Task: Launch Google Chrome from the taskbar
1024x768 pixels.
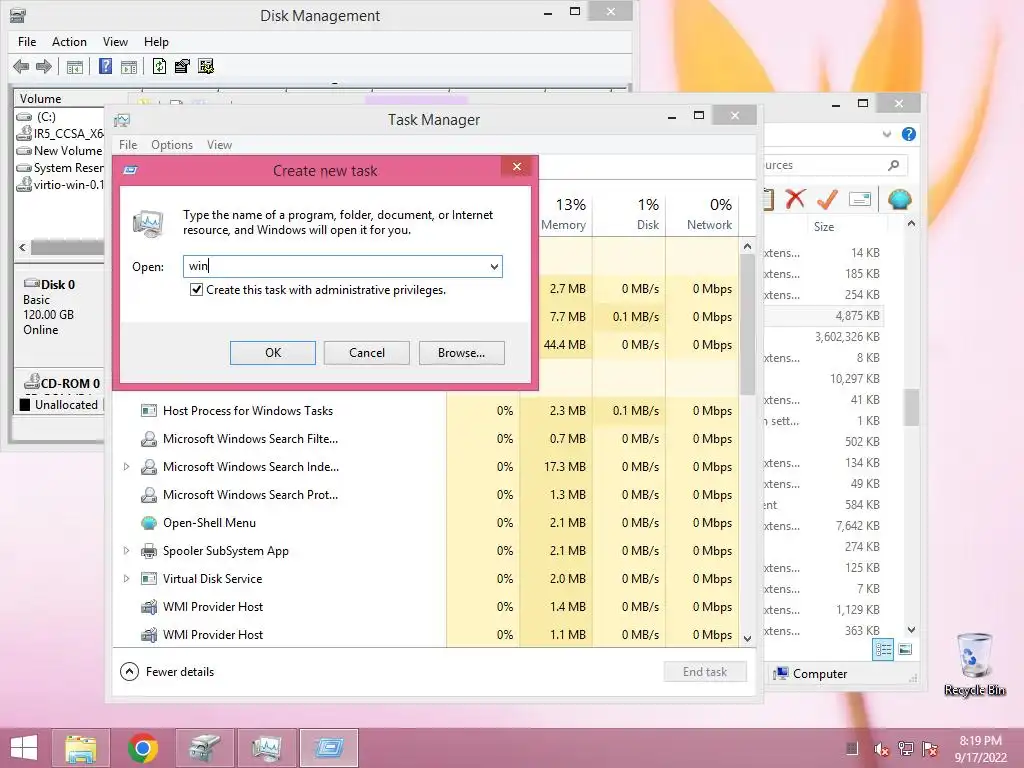Action: click(142, 748)
